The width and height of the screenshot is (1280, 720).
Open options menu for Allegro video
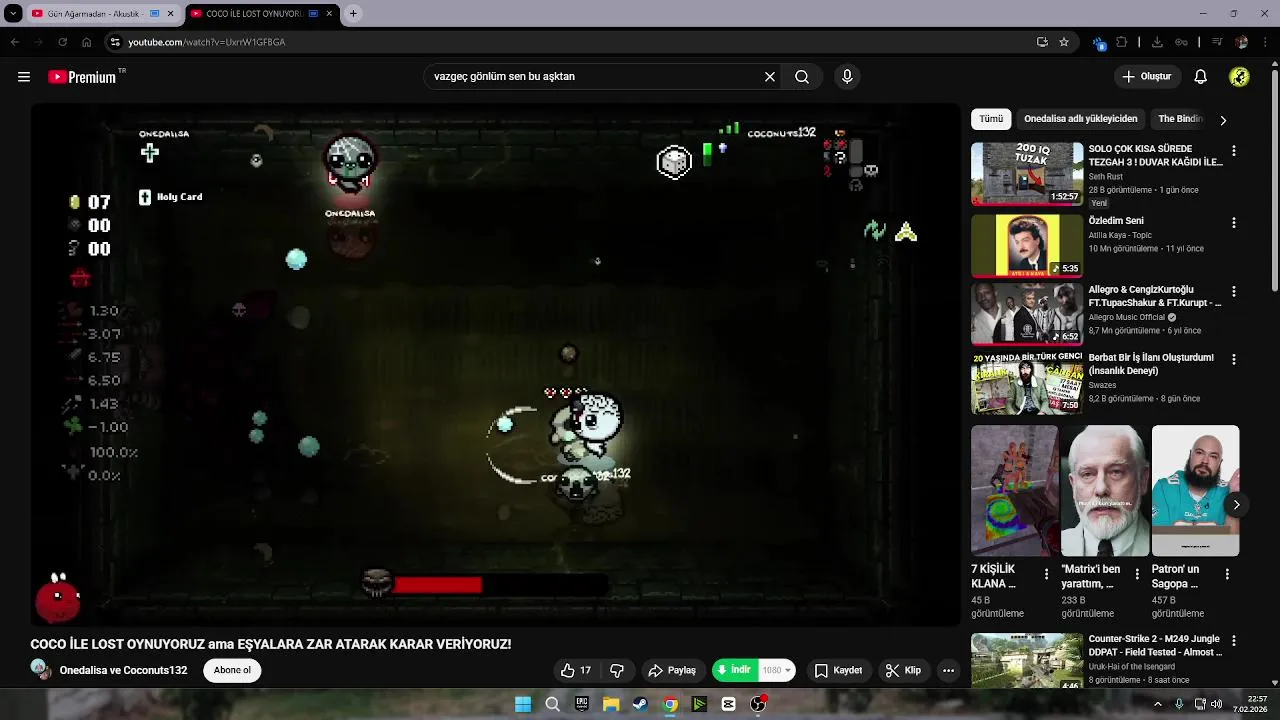tap(1233, 291)
